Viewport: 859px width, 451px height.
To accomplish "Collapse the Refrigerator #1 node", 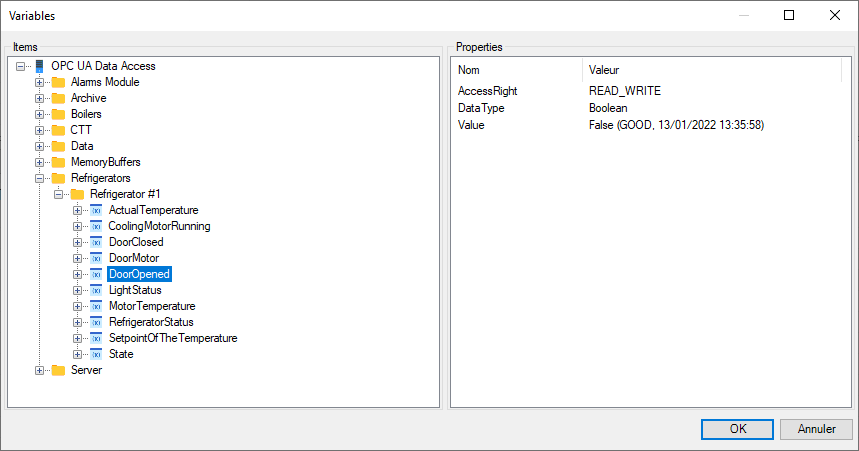I will (x=59, y=194).
